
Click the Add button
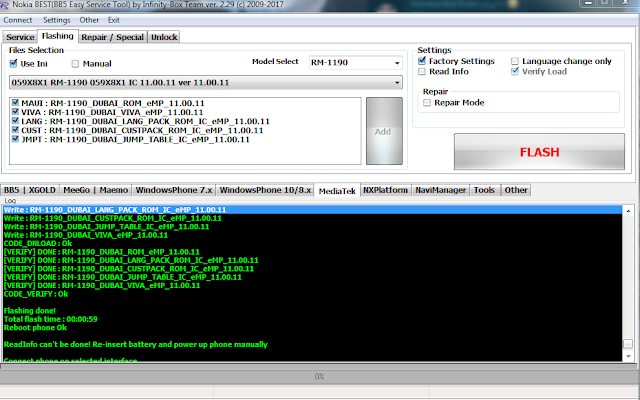tap(384, 131)
